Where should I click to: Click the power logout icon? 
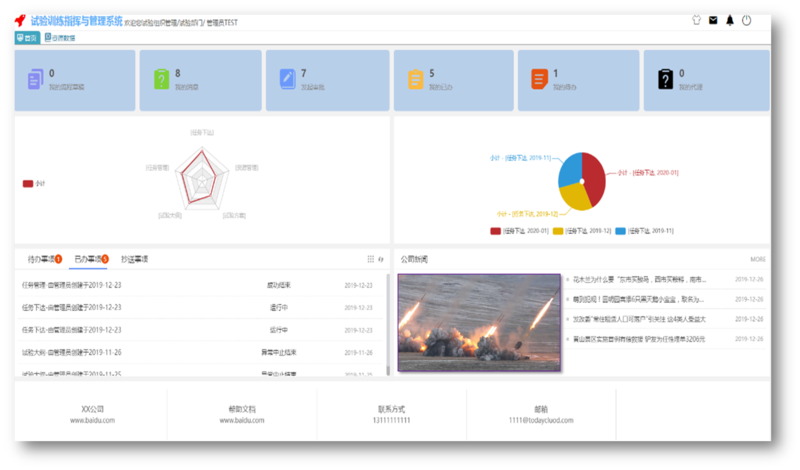click(x=746, y=20)
